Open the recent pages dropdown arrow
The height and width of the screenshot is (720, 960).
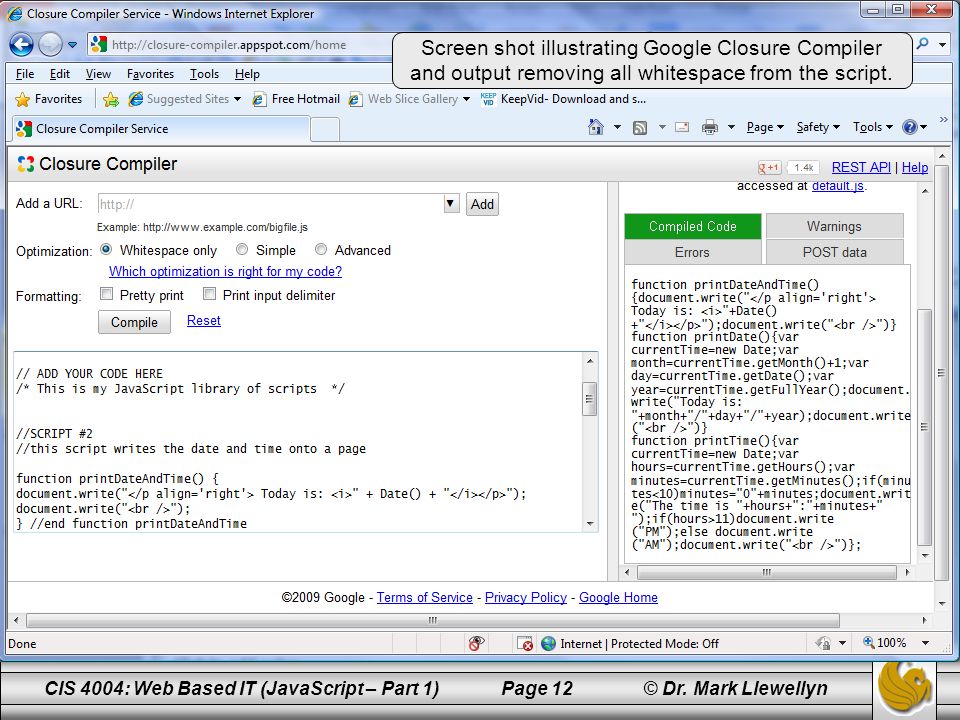coord(72,45)
